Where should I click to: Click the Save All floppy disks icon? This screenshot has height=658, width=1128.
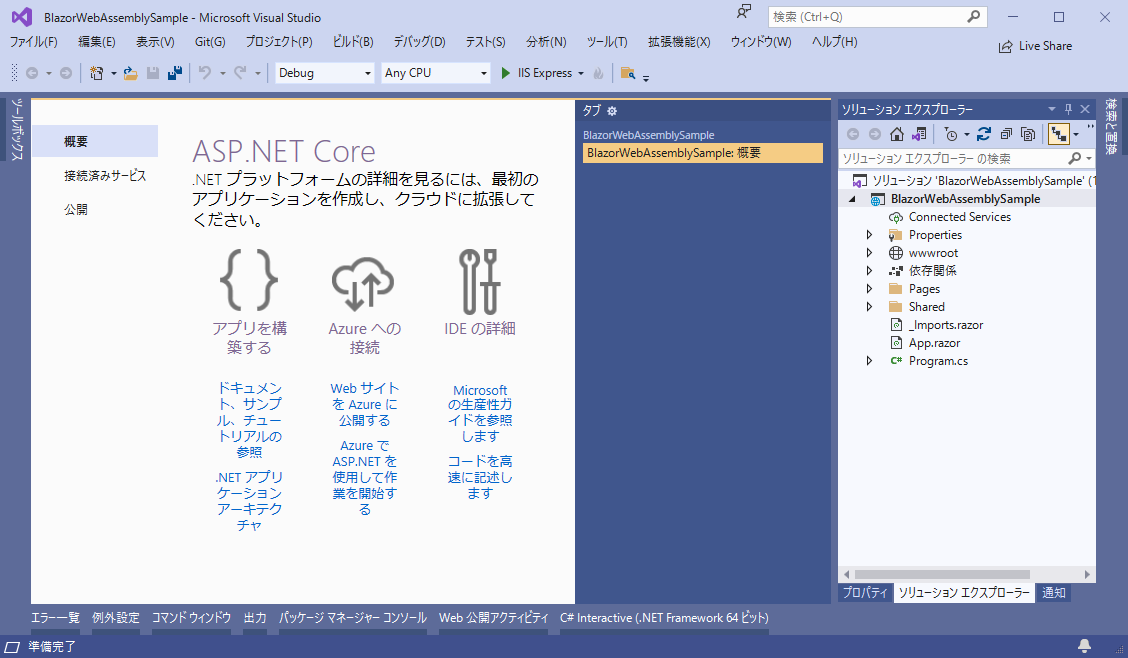point(174,73)
